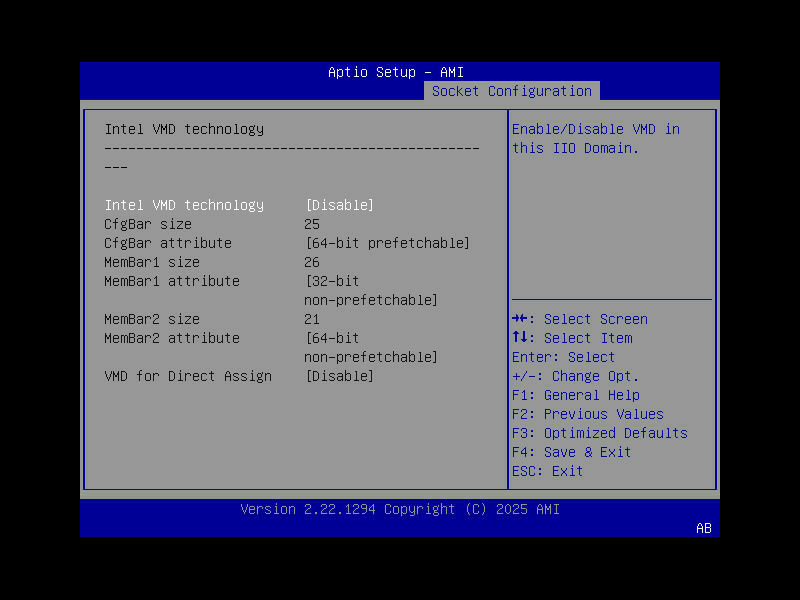
Task: Click the Intel VMD technology section heading
Action: coord(184,128)
